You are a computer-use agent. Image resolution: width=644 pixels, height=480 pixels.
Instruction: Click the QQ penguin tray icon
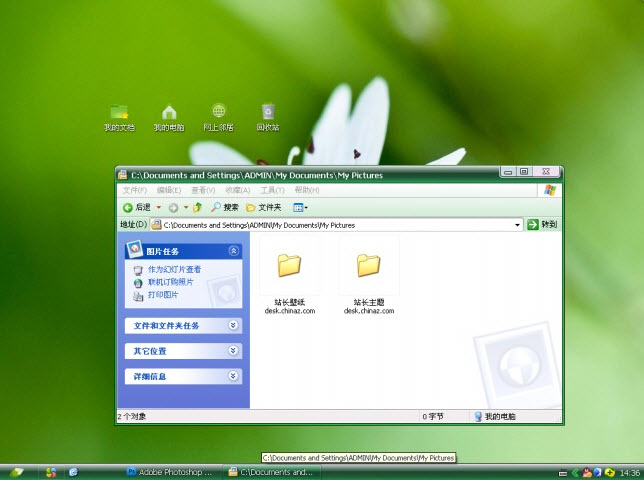click(586, 473)
